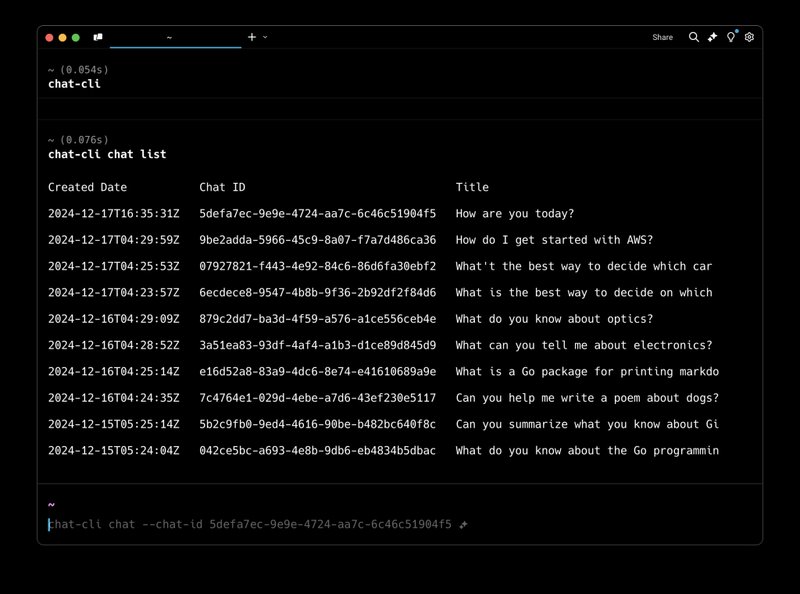The height and width of the screenshot is (594, 800).
Task: Click the 'Chat ID' column header
Action: pos(222,187)
